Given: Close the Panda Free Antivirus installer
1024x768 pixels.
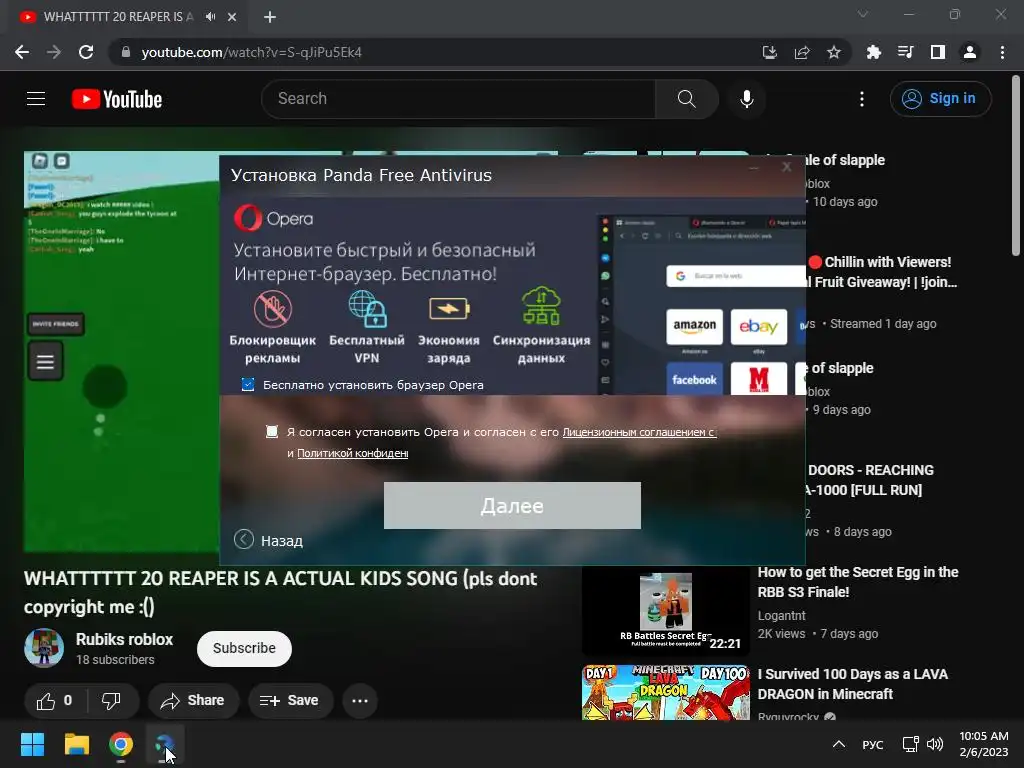Looking at the screenshot, I should pyautogui.click(x=787, y=167).
